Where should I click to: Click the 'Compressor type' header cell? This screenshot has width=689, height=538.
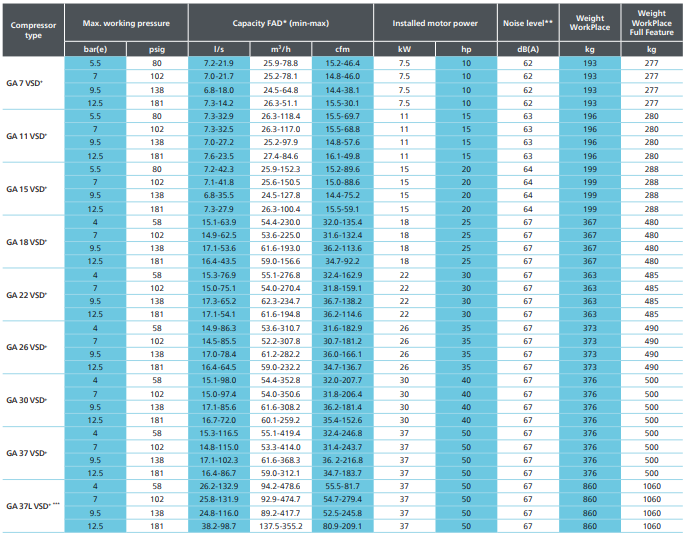pos(33,30)
